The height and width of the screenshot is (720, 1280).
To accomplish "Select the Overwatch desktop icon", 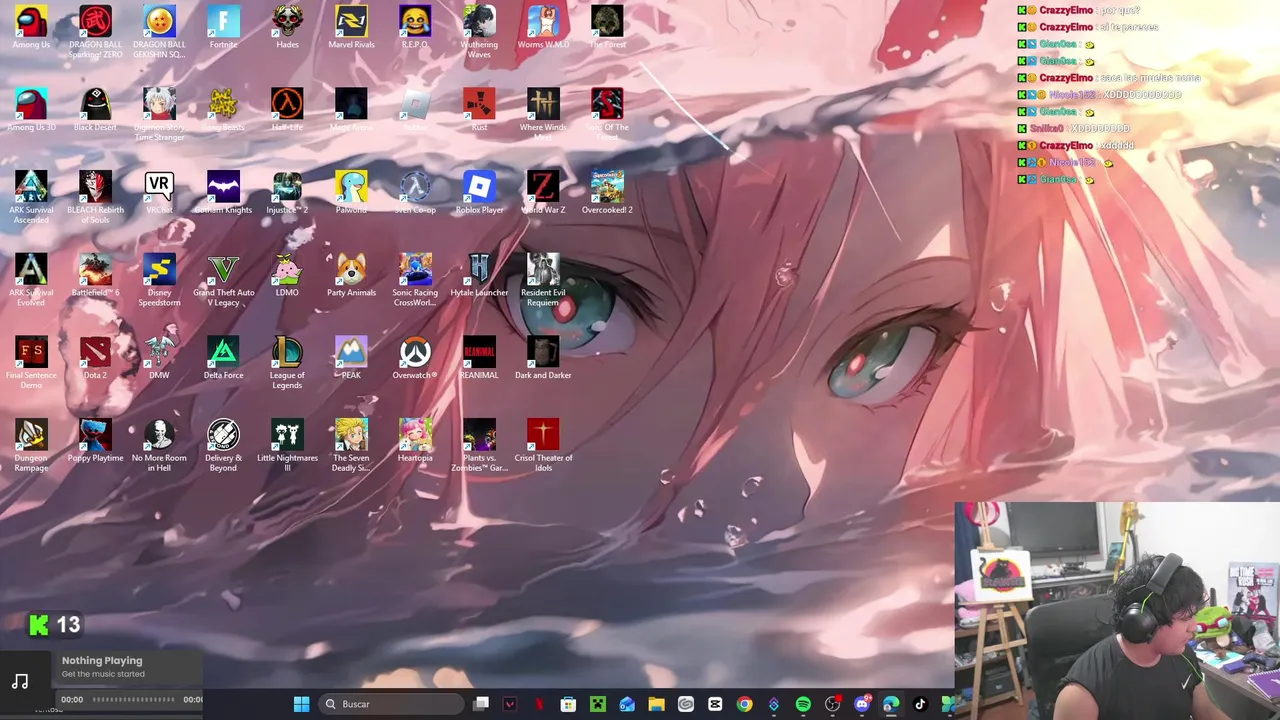I will click(x=415, y=360).
